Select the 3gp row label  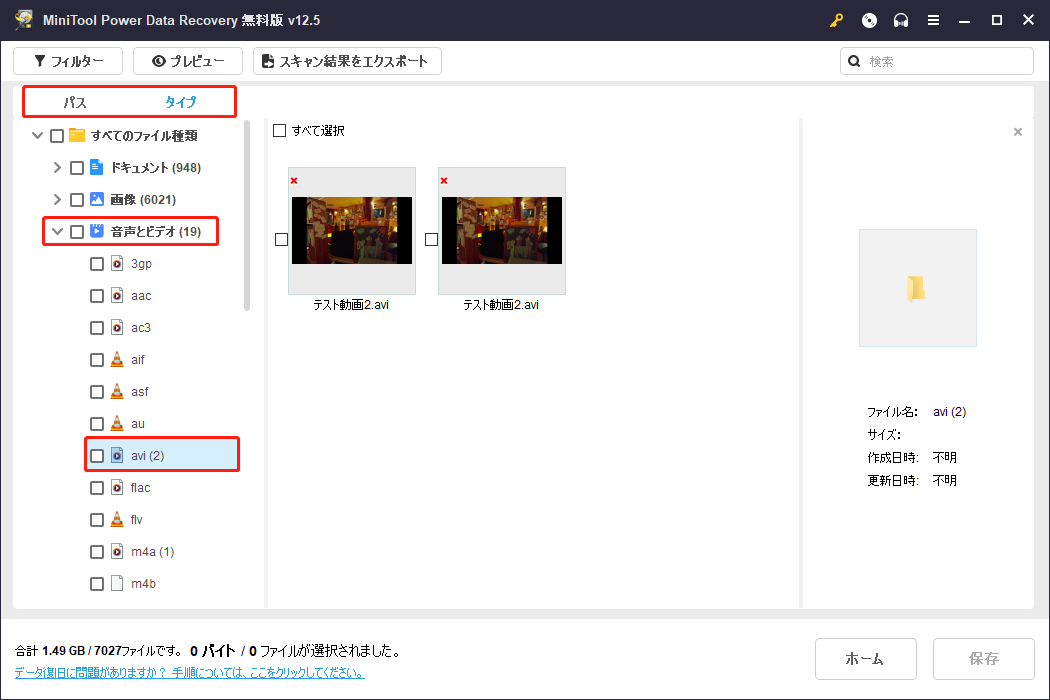tap(141, 263)
